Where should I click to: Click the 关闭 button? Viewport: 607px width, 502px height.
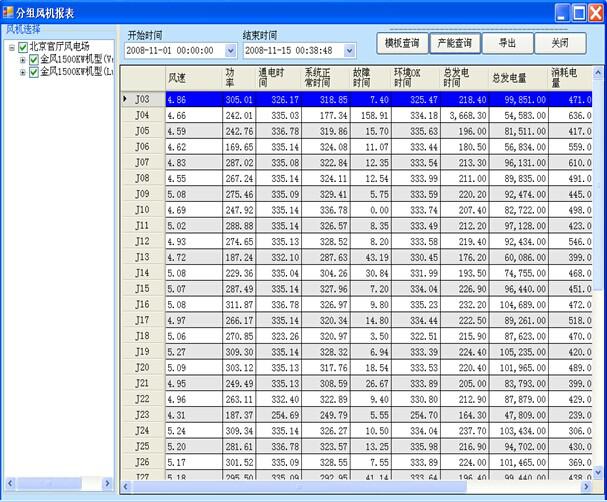560,43
